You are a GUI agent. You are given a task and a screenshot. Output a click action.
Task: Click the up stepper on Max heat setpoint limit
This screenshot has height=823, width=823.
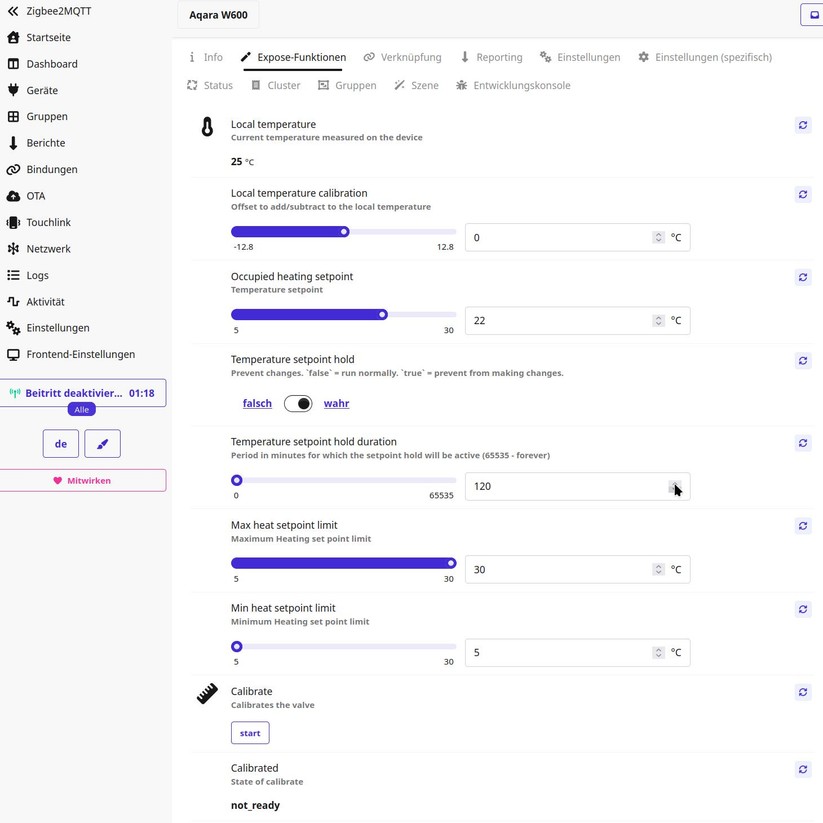(657, 565)
